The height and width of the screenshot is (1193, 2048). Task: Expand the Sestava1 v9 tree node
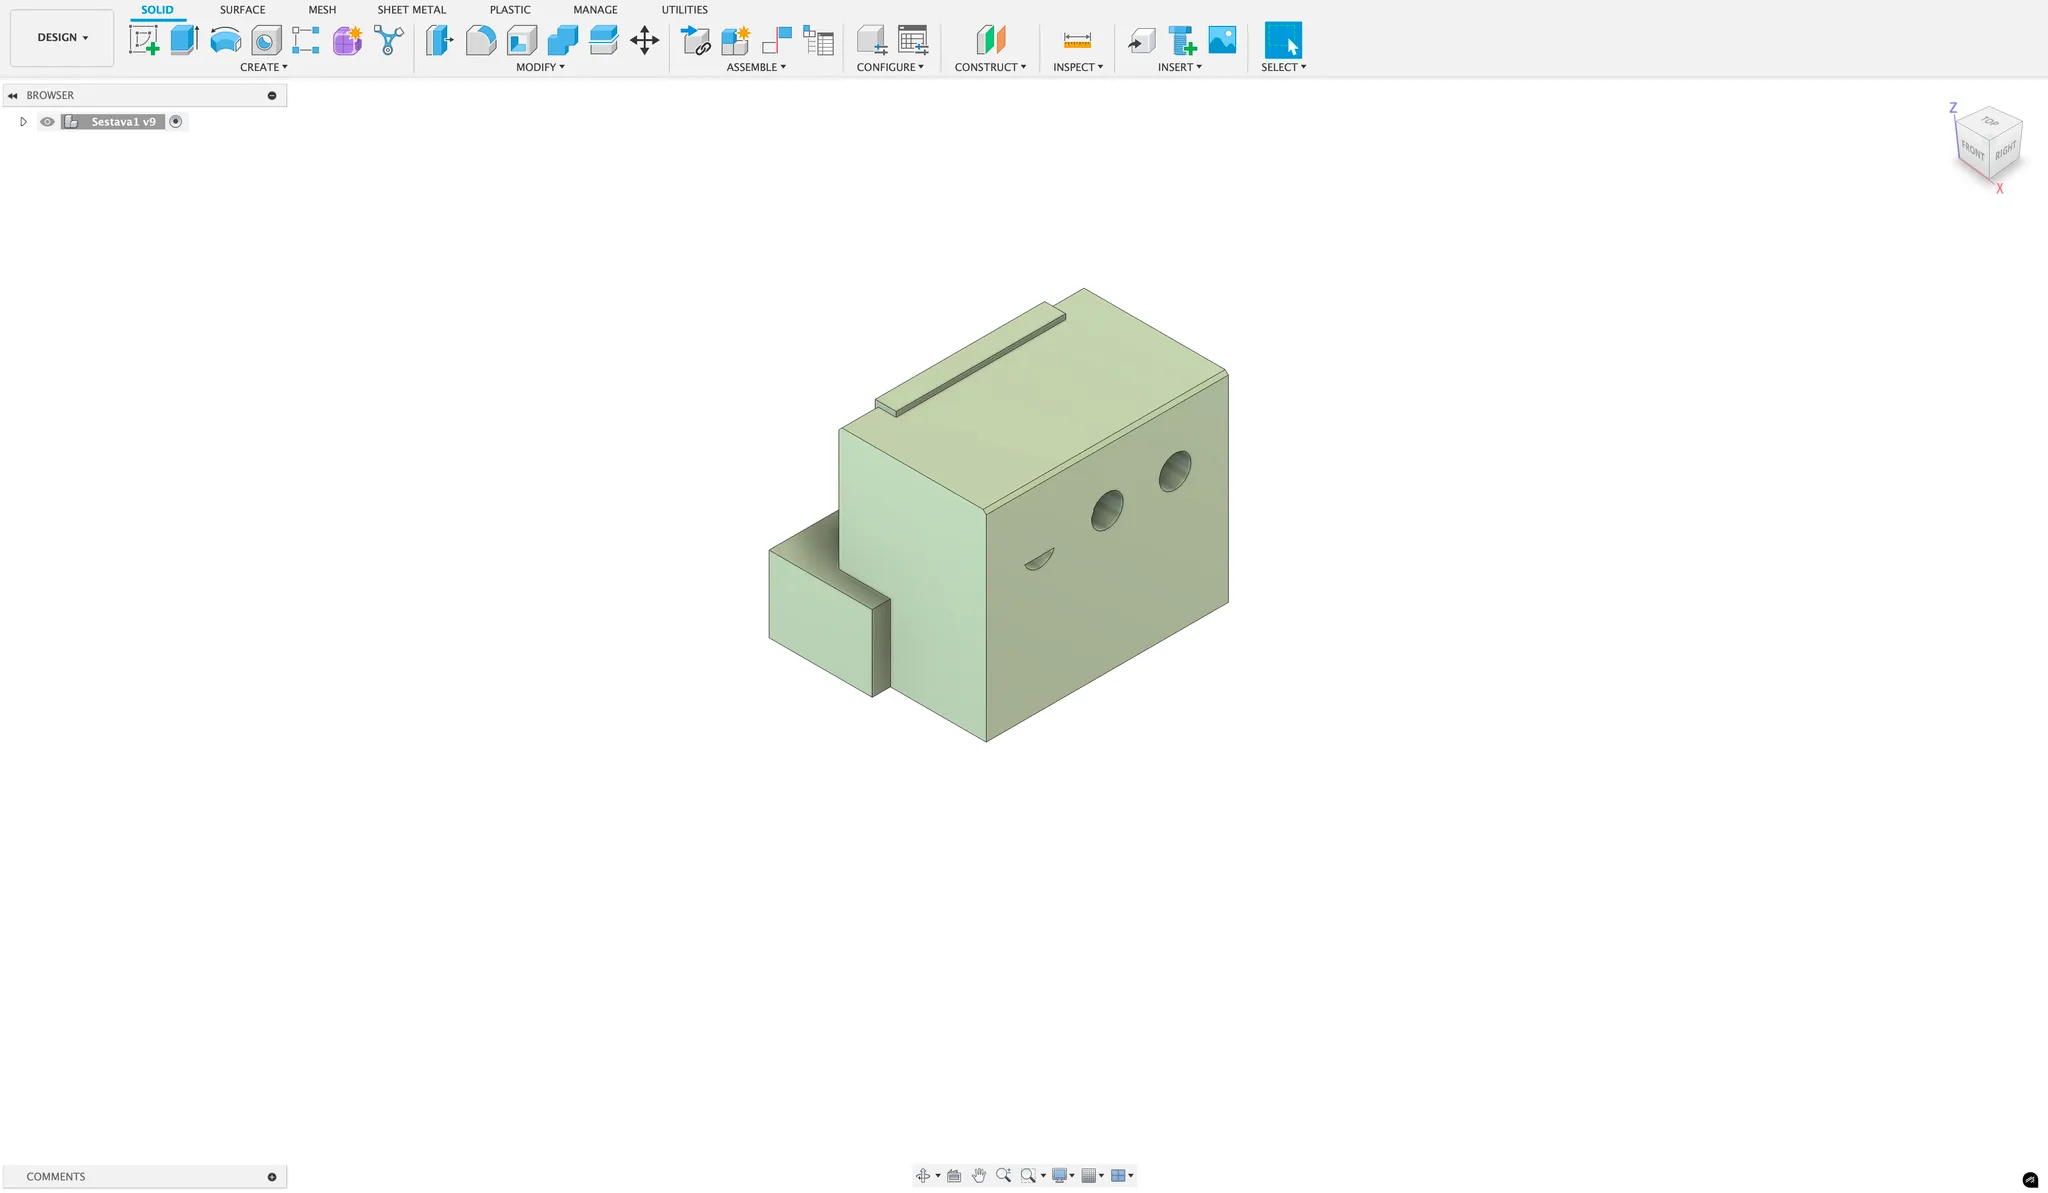pyautogui.click(x=23, y=122)
